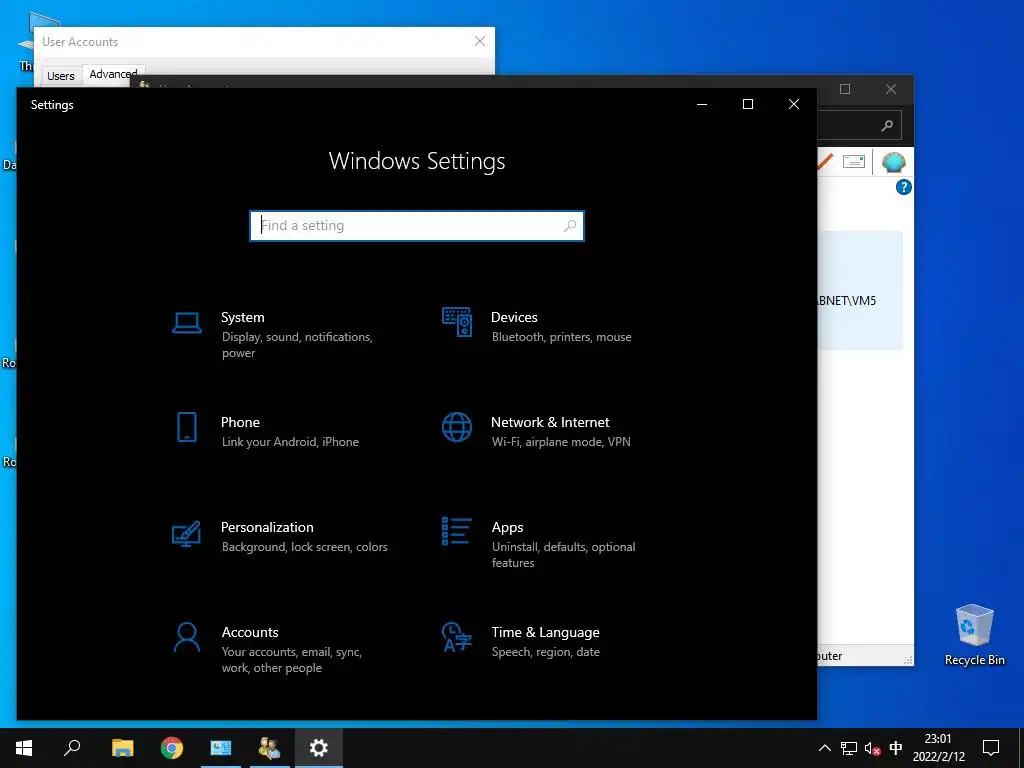Close the background window behind Settings
The width and height of the screenshot is (1024, 768).
(891, 89)
